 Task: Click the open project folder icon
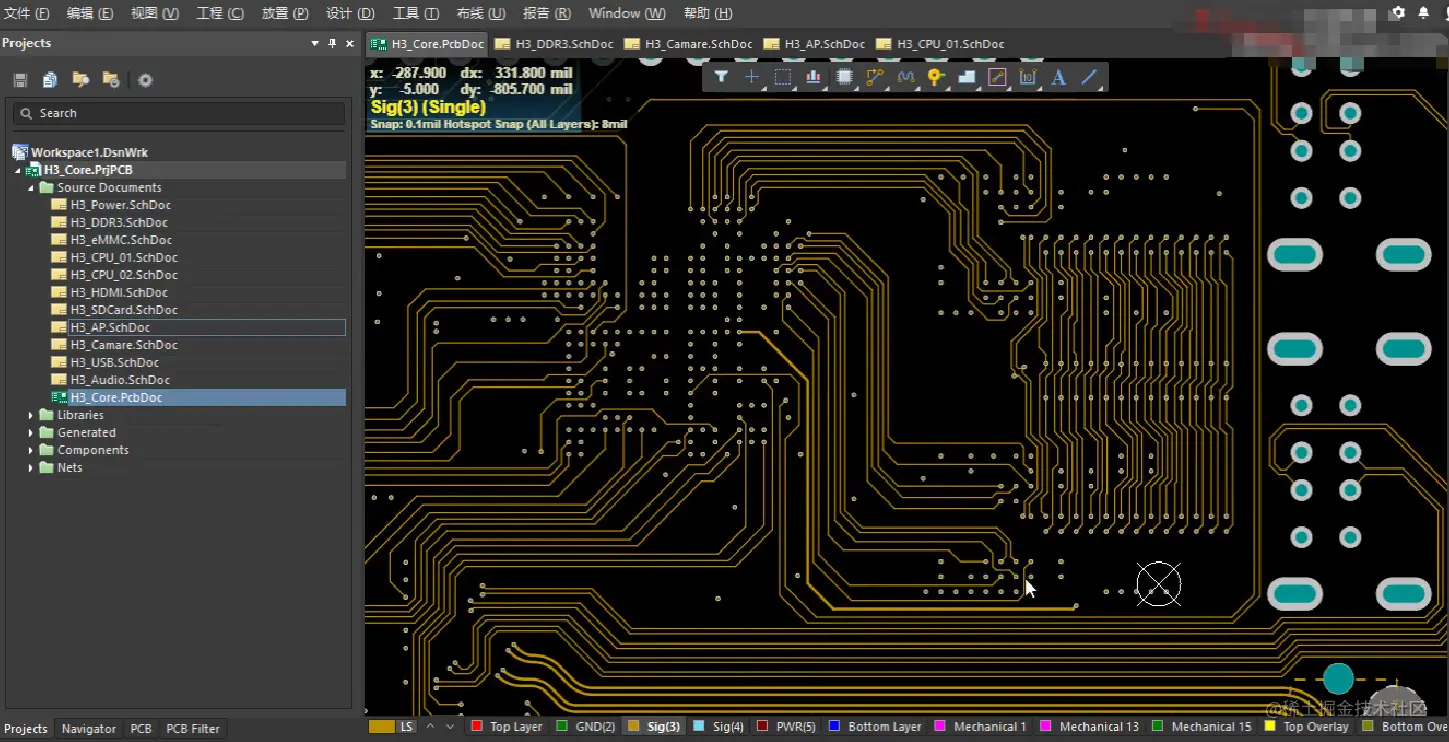pos(81,80)
